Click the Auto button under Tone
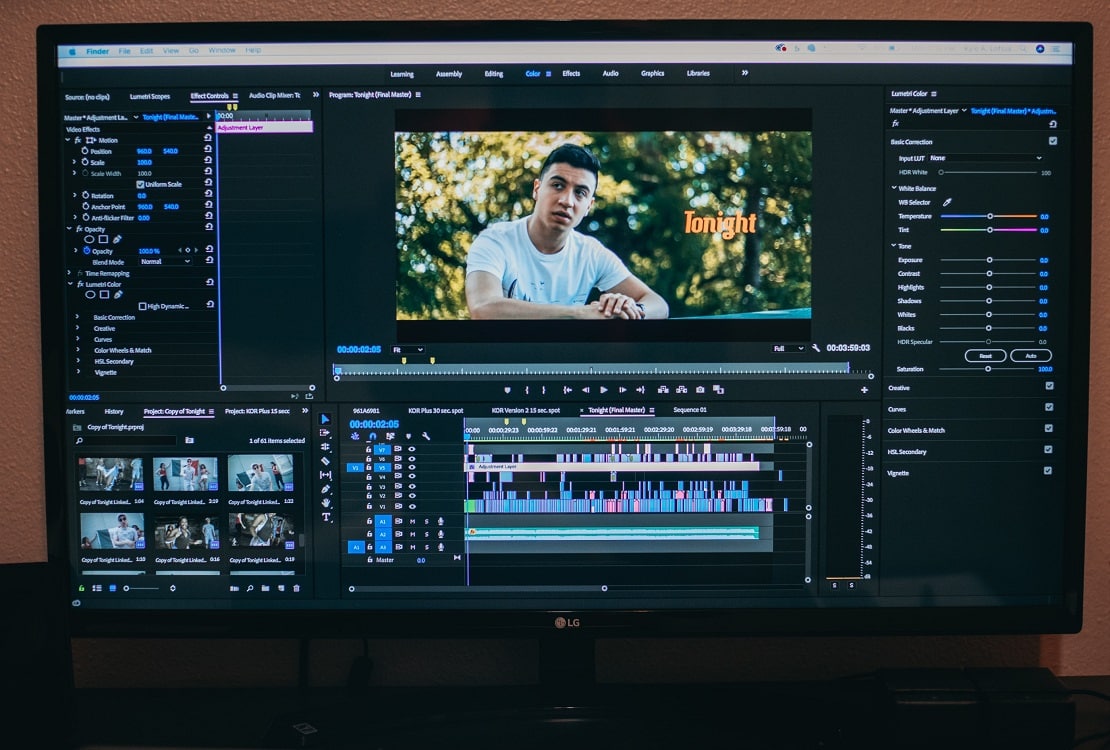1110x750 pixels. (1030, 356)
